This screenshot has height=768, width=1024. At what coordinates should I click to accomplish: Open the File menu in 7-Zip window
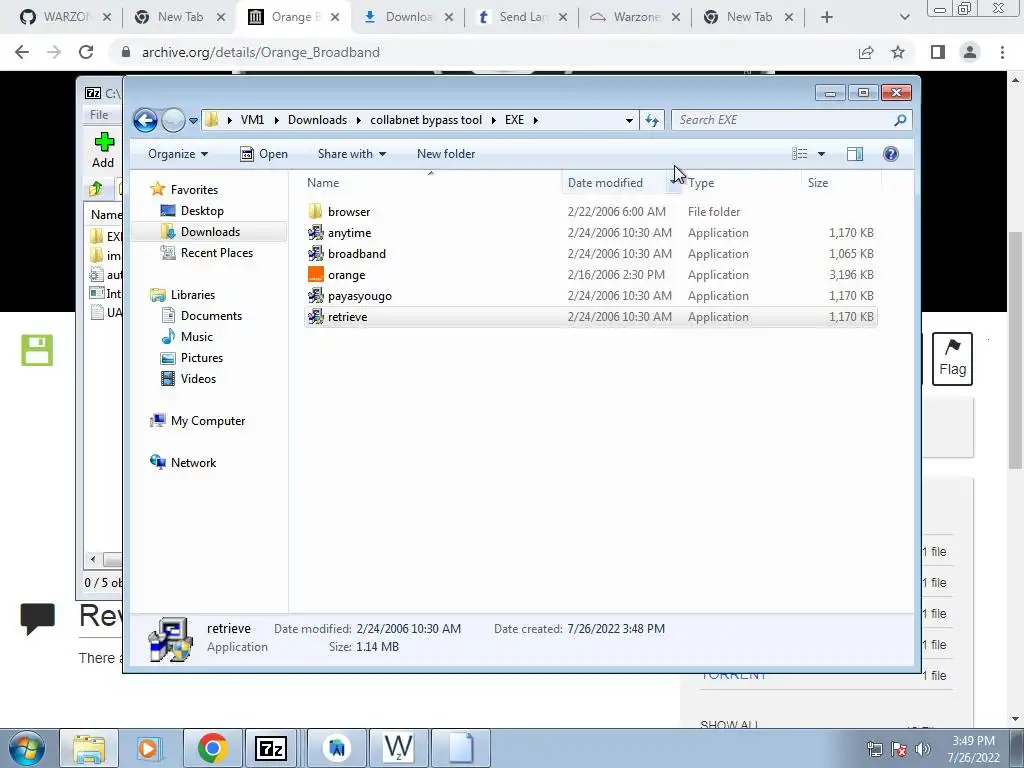coord(99,115)
